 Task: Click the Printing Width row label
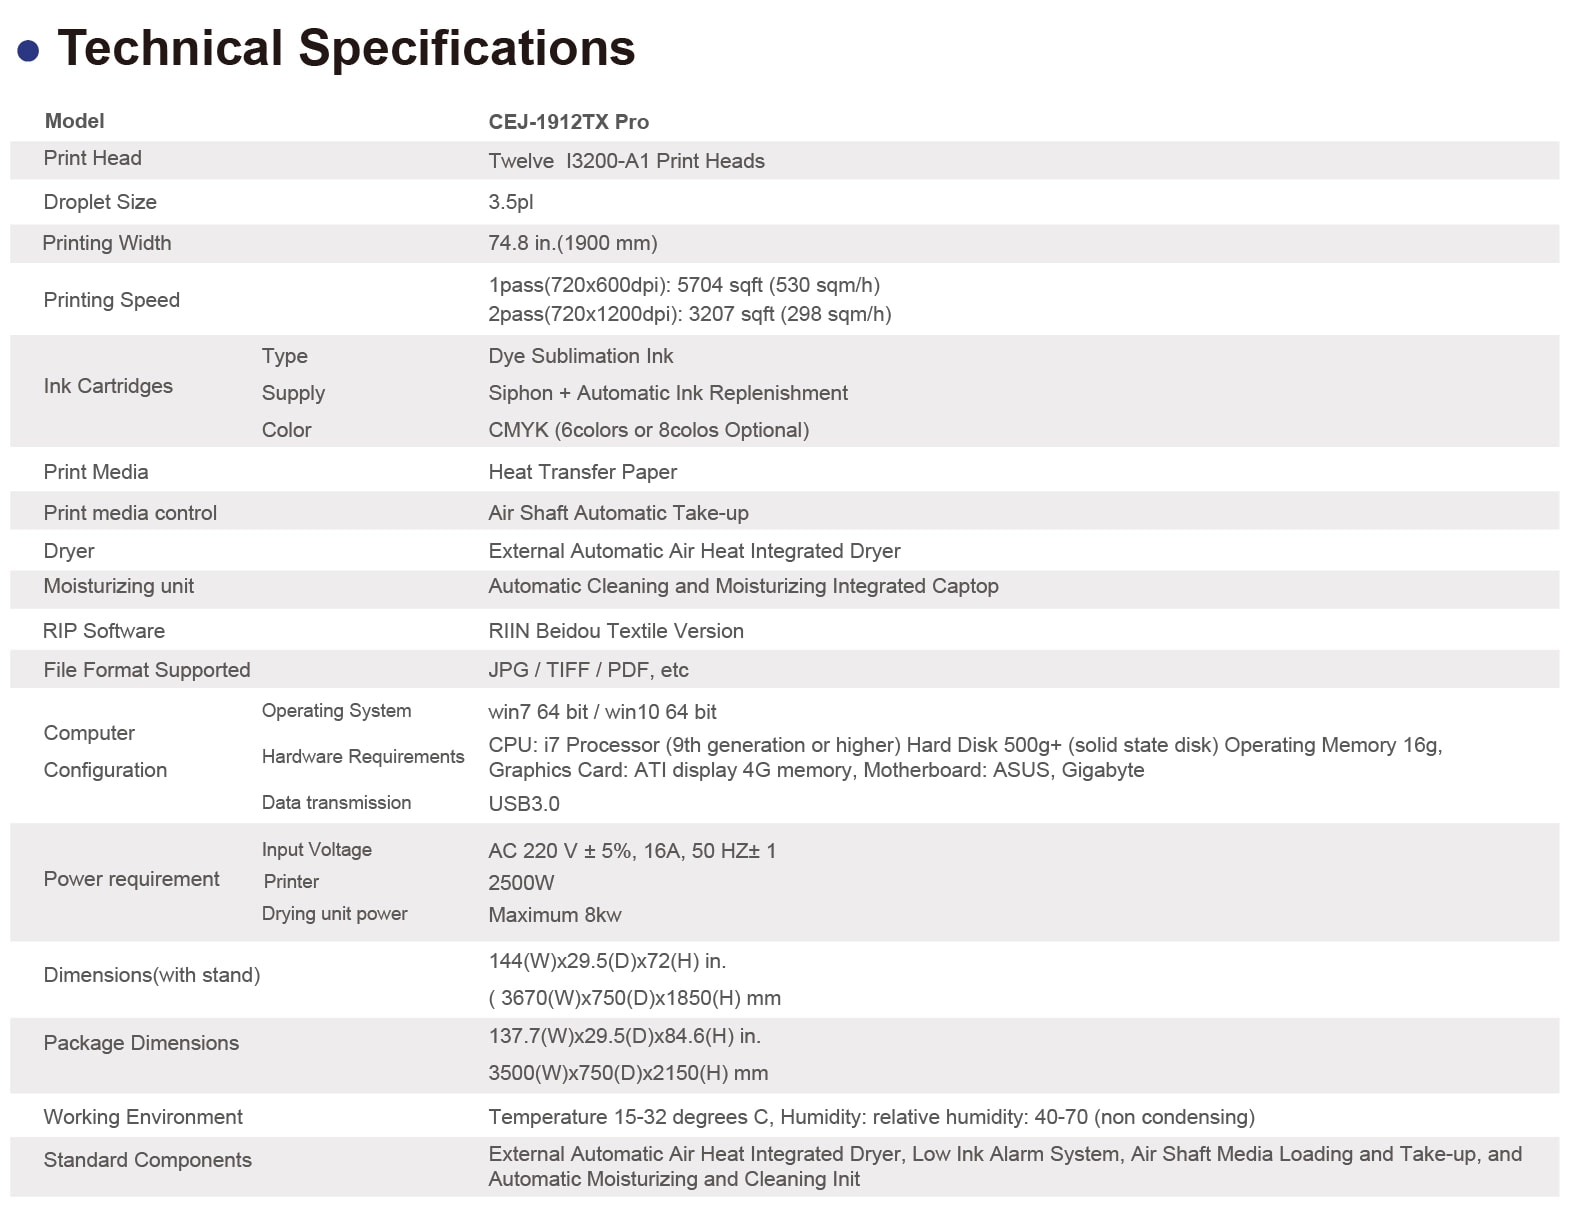coord(106,243)
